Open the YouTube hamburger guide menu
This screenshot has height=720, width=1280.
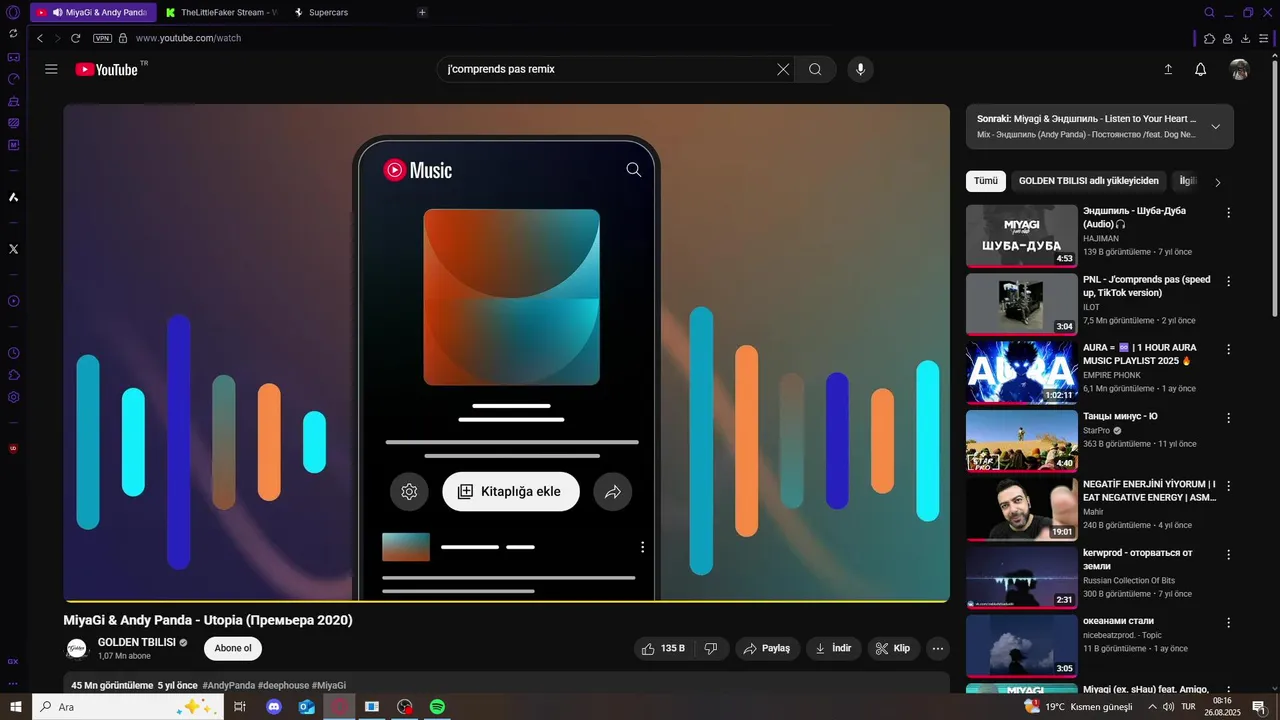tap(51, 69)
